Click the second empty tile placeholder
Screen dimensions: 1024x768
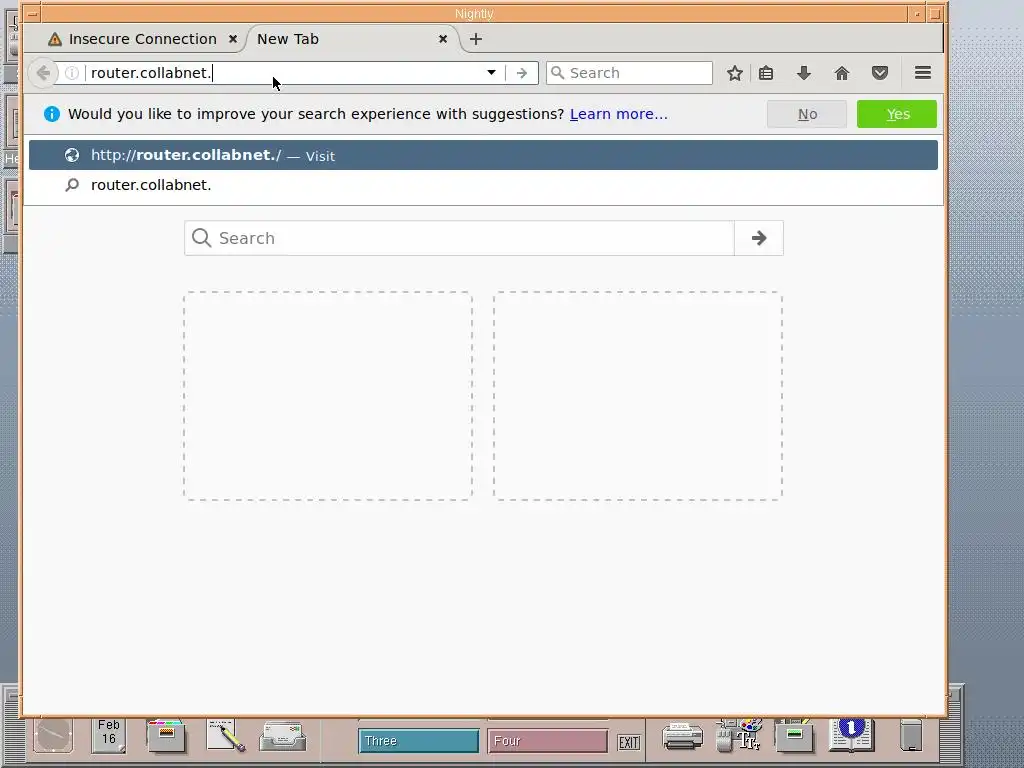[x=638, y=396]
